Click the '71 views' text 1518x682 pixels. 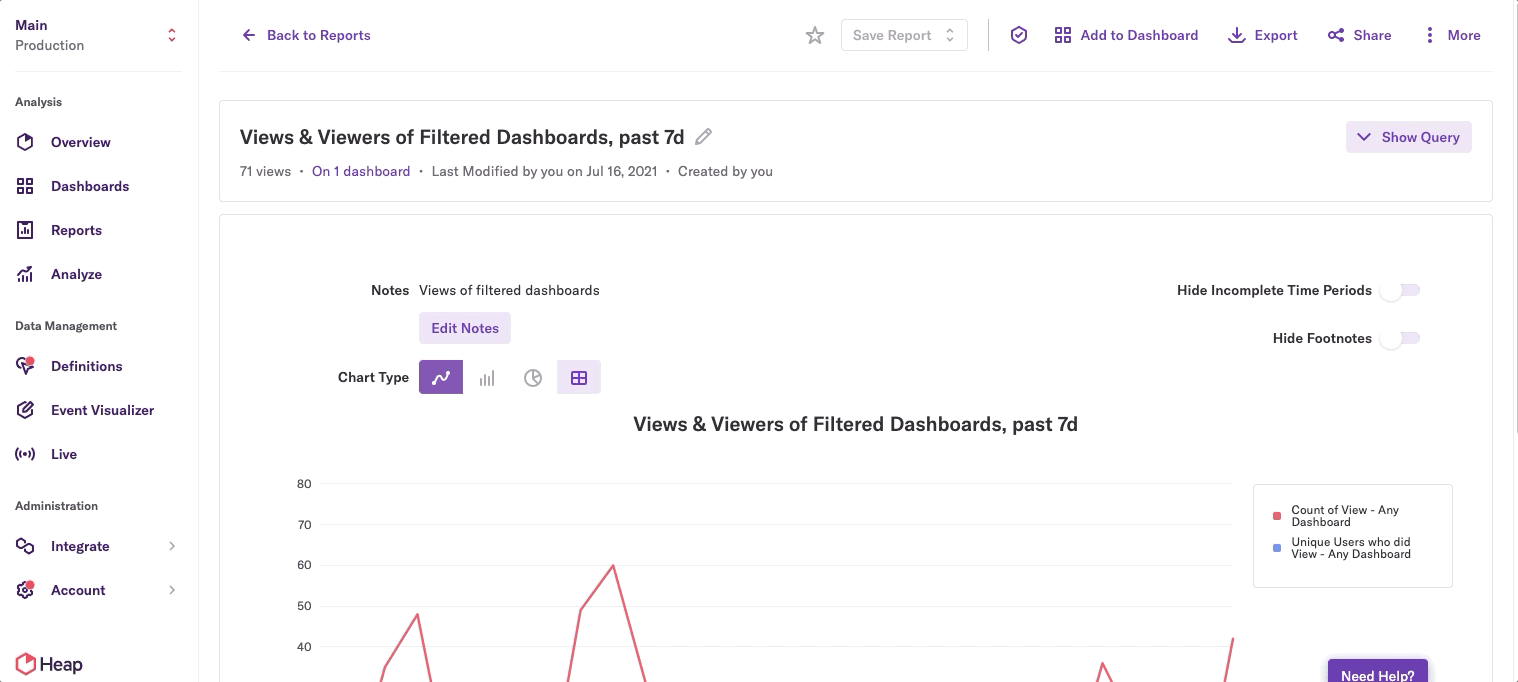coord(265,171)
